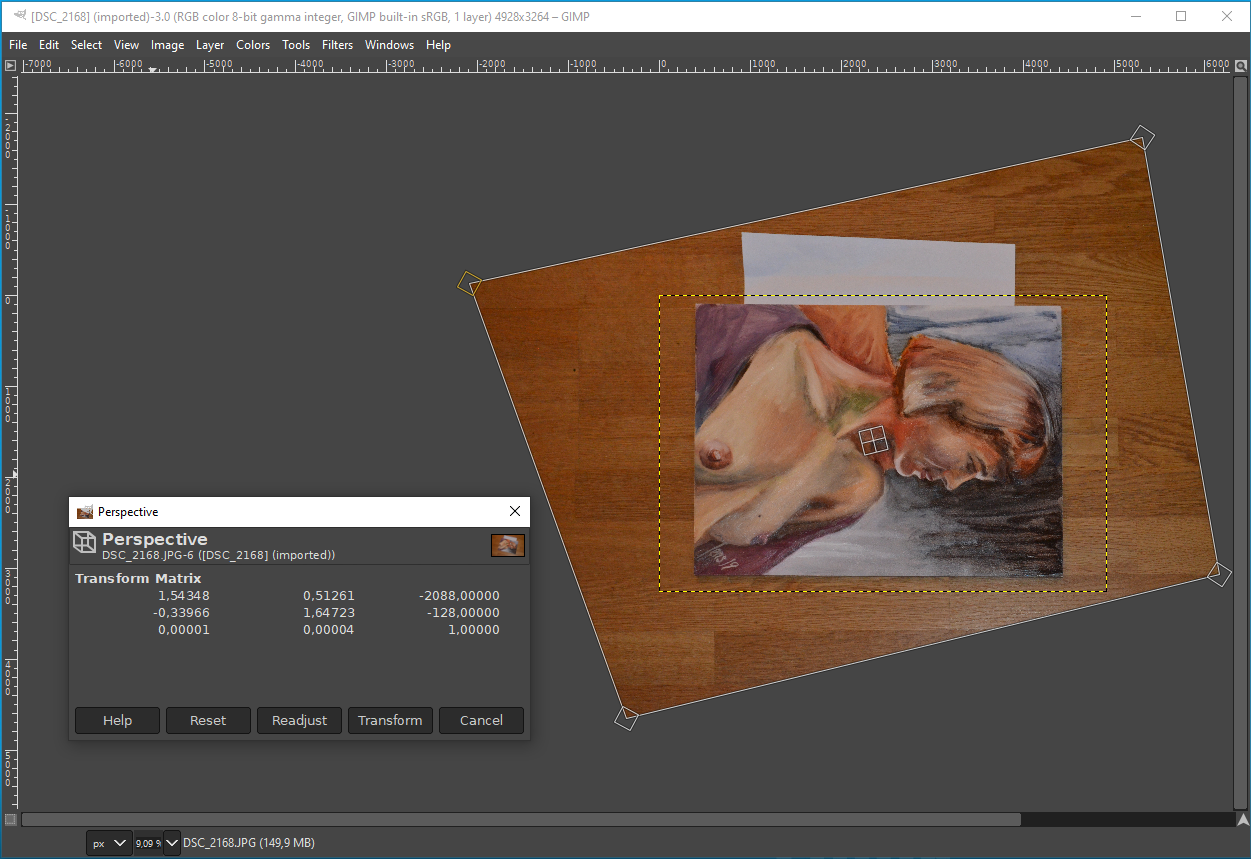This screenshot has width=1251, height=859.
Task: Click matrix value 0,00001
Action: pyautogui.click(x=184, y=630)
